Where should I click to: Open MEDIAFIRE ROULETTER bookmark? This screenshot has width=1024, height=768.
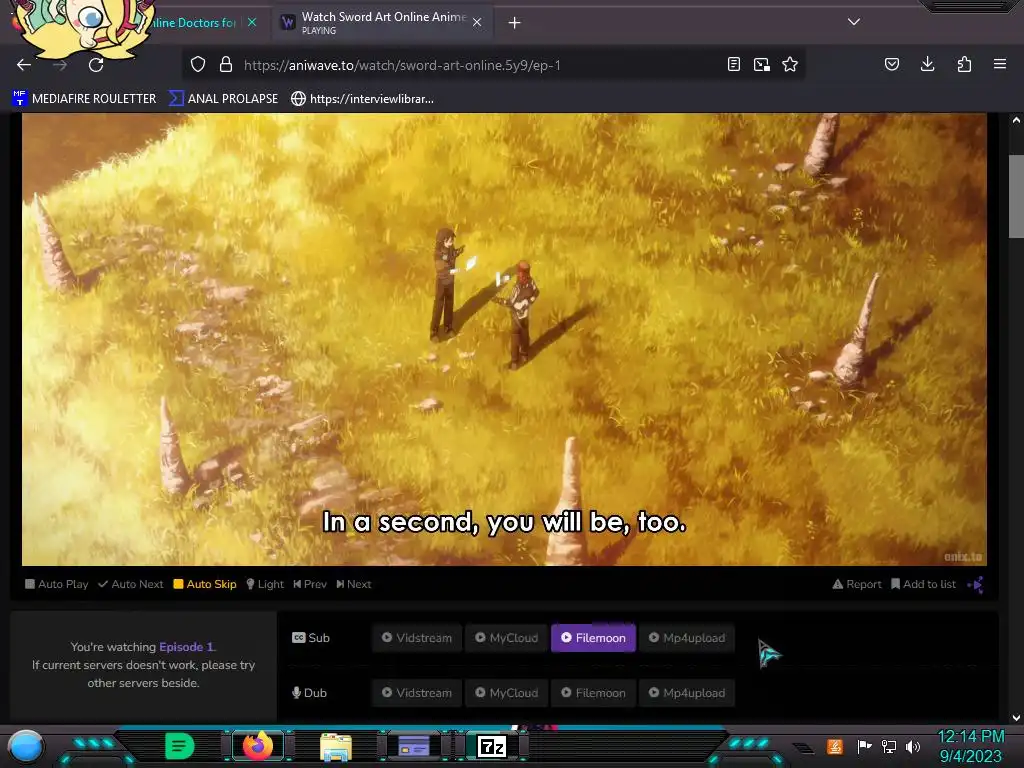tap(84, 99)
